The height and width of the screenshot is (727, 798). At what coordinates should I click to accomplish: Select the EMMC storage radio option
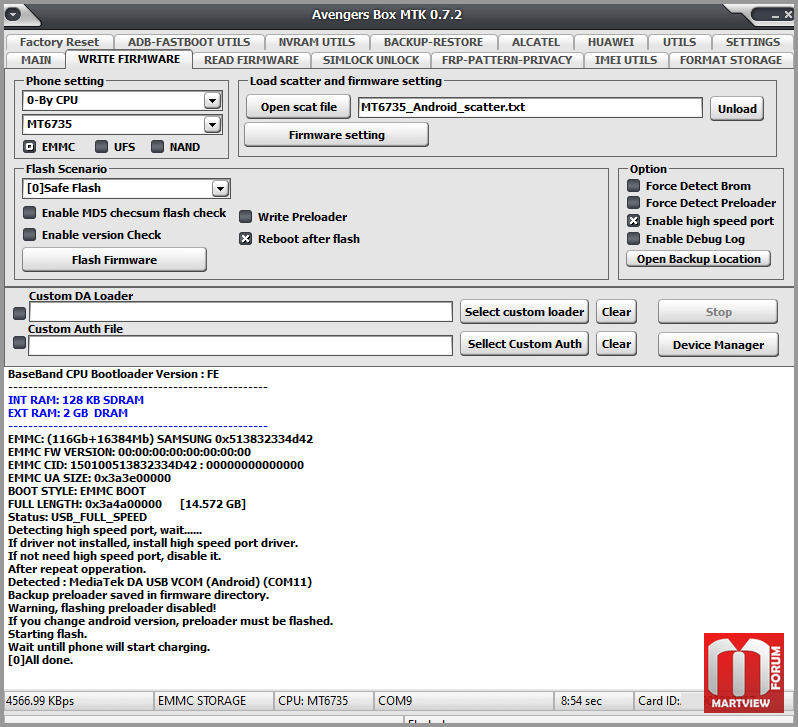coord(30,147)
